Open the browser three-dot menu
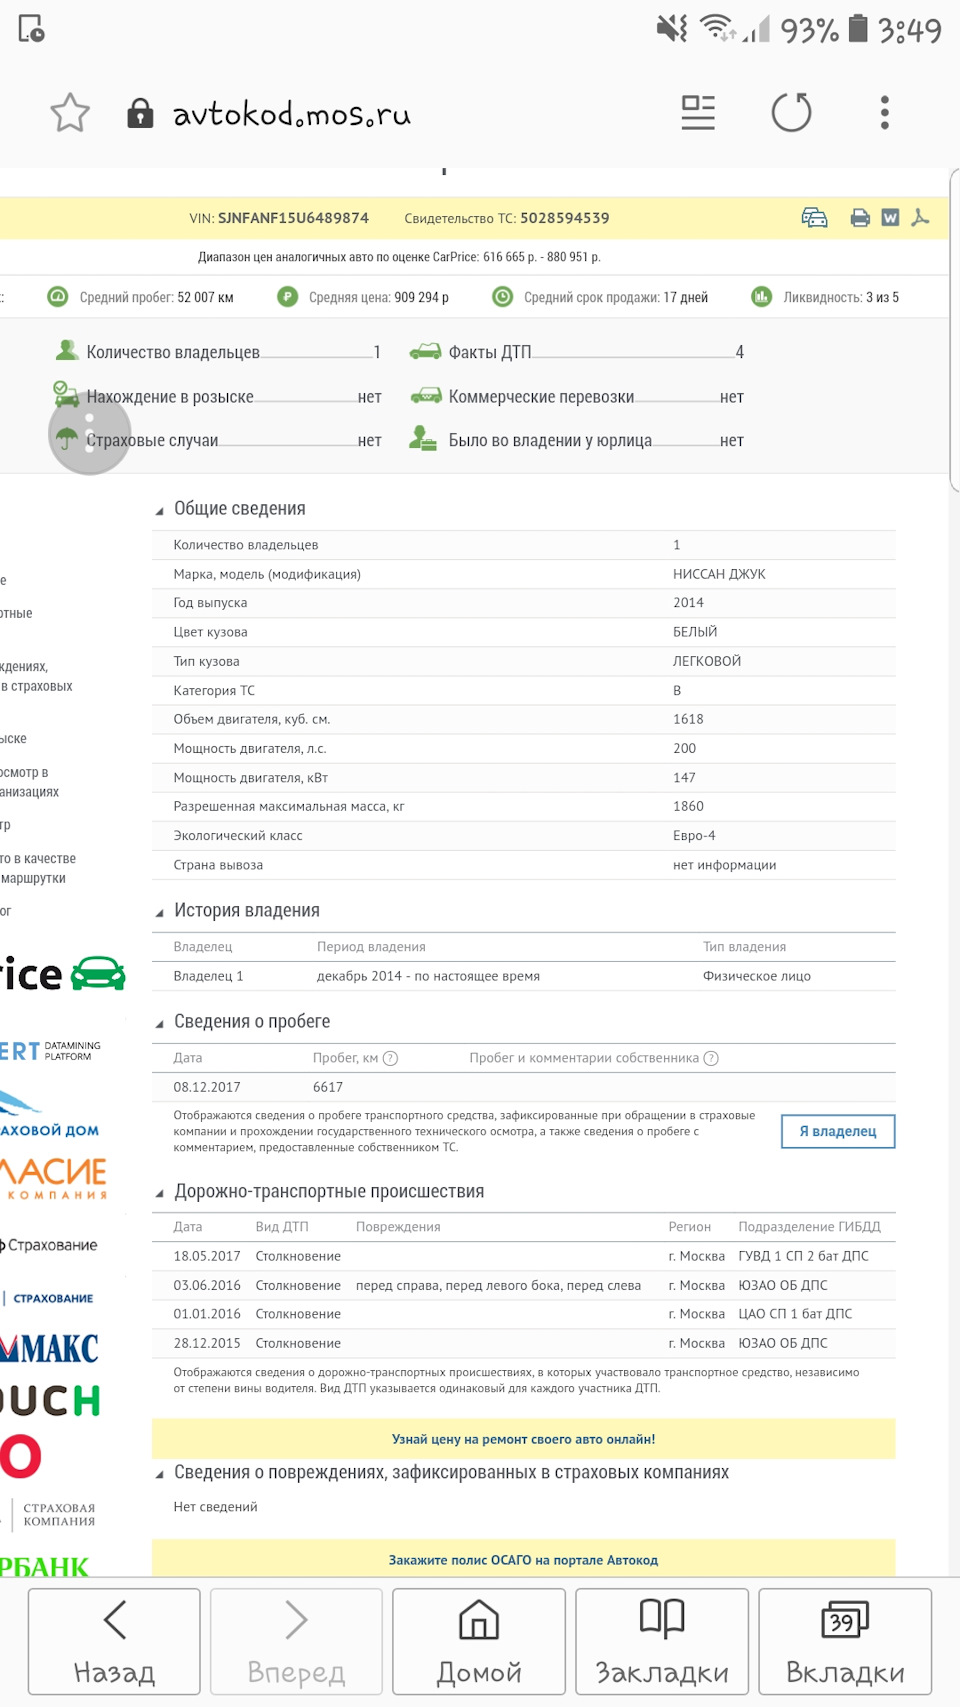This screenshot has width=960, height=1707. 884,112
